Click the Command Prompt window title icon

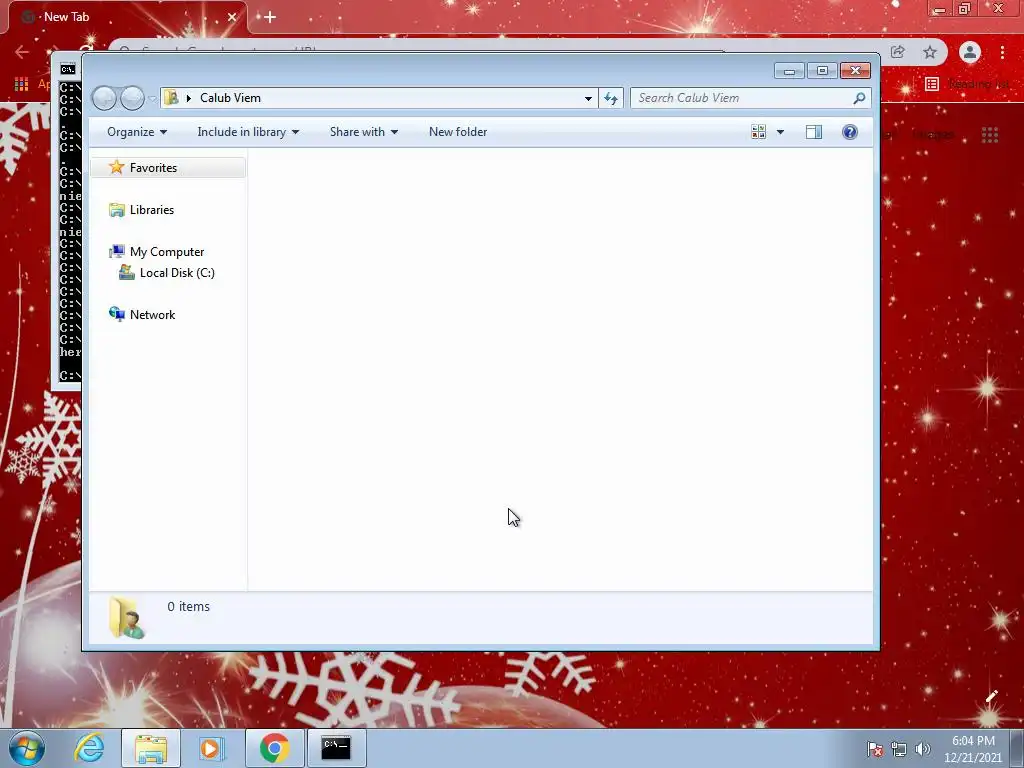point(67,69)
